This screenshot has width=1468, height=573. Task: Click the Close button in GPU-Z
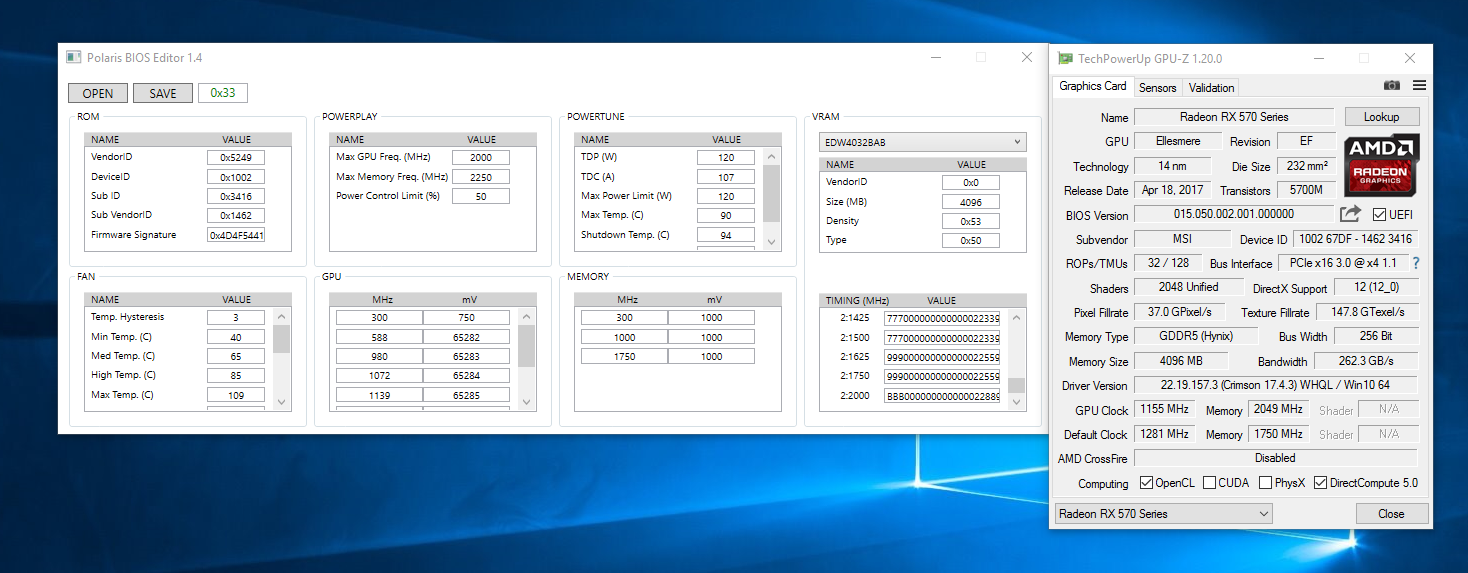(x=1391, y=514)
